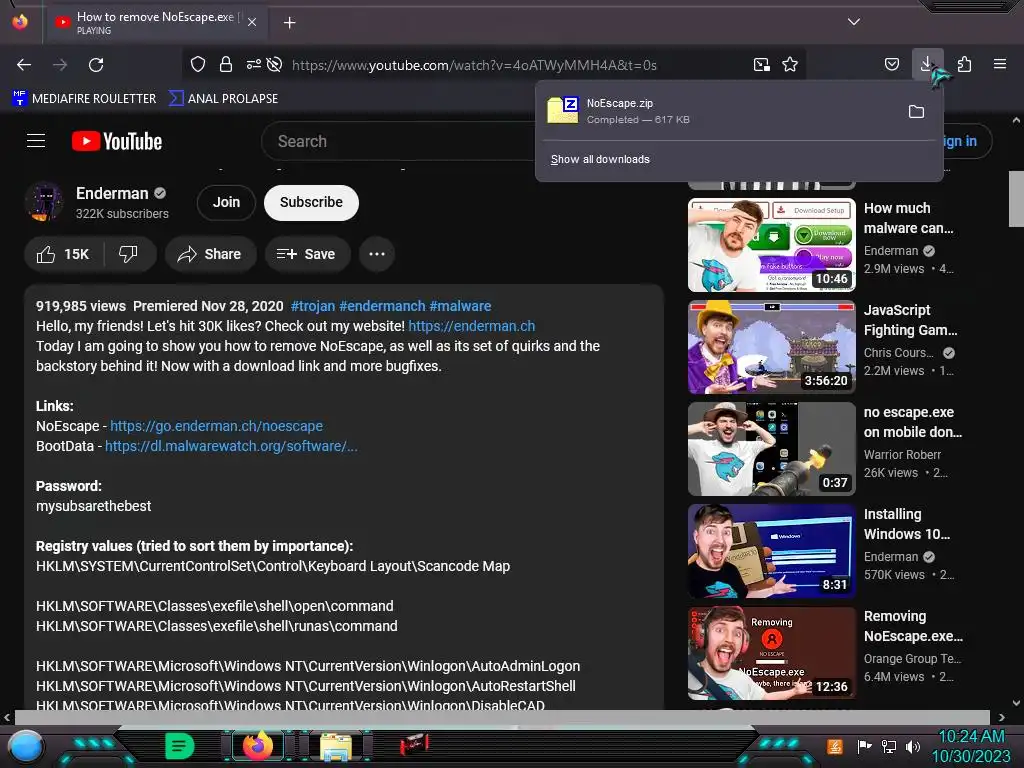Save page to Pocket
This screenshot has width=1024, height=768.
[891, 64]
